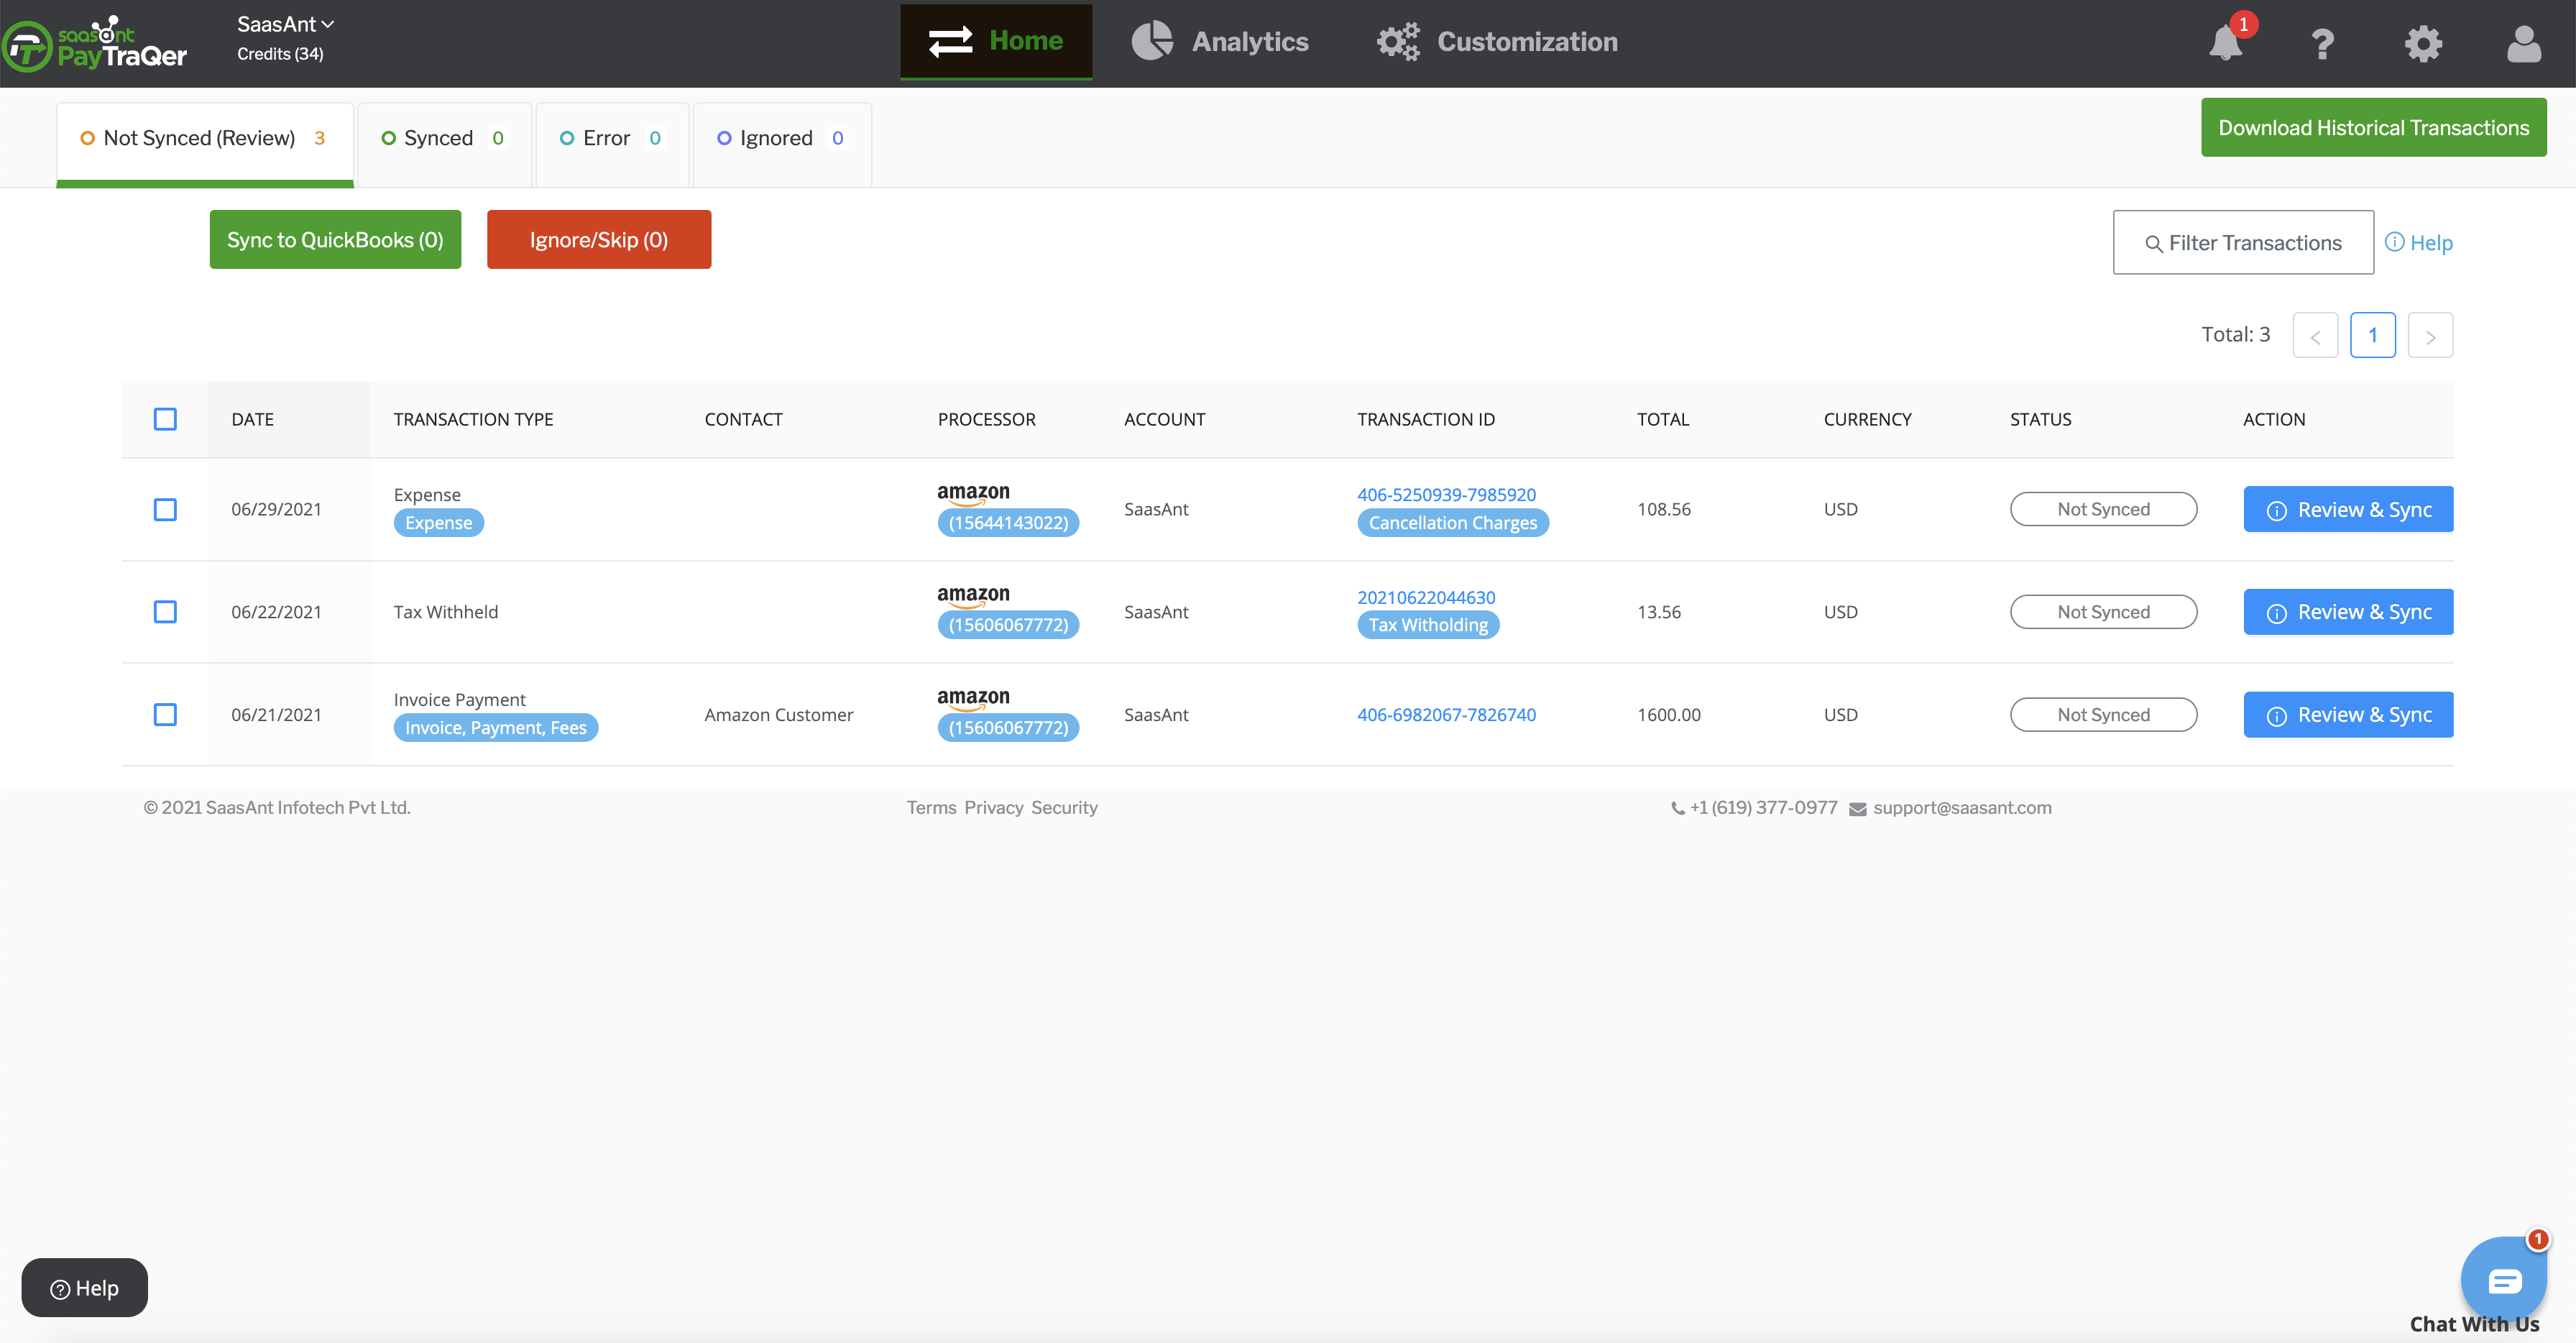
Task: Select the checkbox for the 06/21/2021 row
Action: [165, 714]
